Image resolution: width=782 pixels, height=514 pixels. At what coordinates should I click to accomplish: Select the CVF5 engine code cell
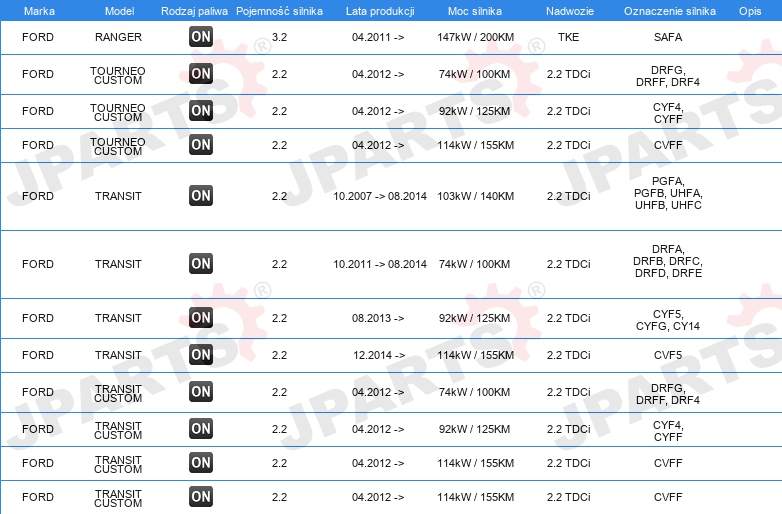668,355
